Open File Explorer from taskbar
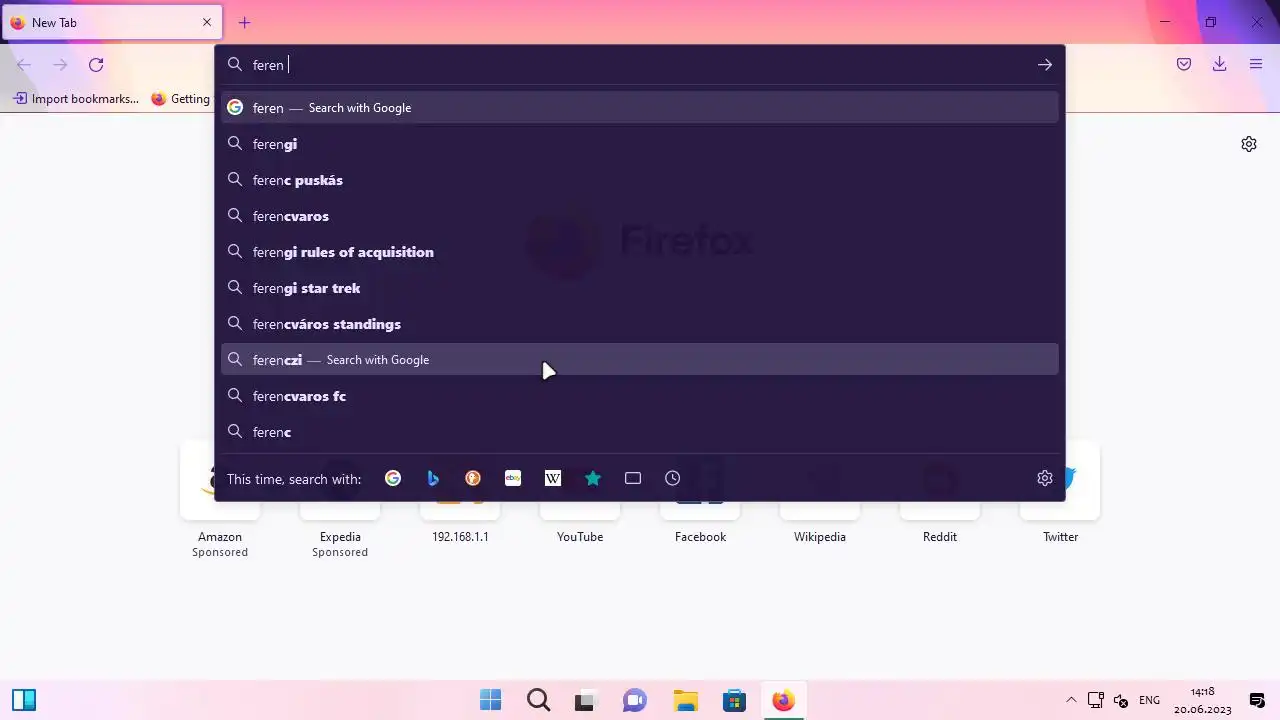This screenshot has width=1280, height=720. click(x=685, y=700)
